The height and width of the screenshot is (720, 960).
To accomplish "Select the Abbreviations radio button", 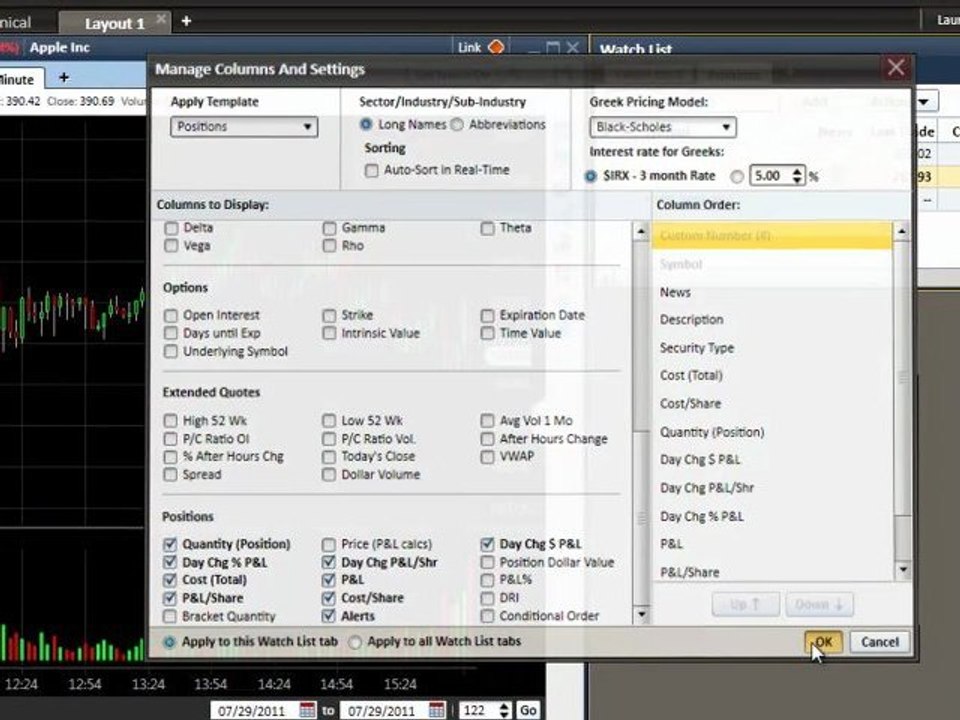I will 457,124.
